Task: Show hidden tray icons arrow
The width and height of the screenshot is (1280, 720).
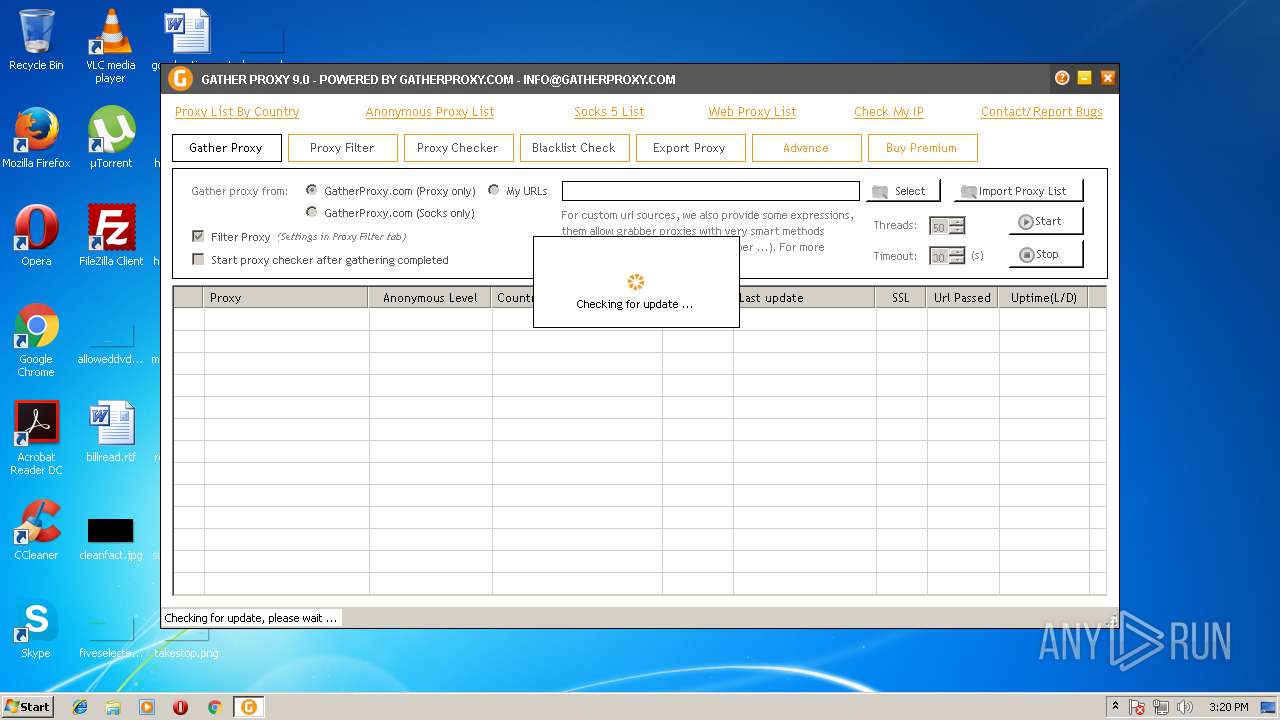Action: point(1115,706)
